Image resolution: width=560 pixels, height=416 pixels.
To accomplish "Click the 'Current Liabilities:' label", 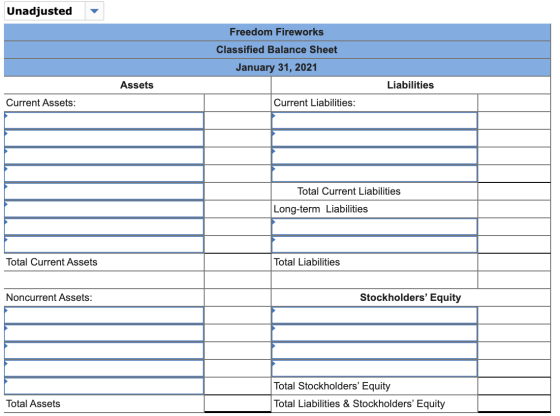I will pyautogui.click(x=314, y=103).
